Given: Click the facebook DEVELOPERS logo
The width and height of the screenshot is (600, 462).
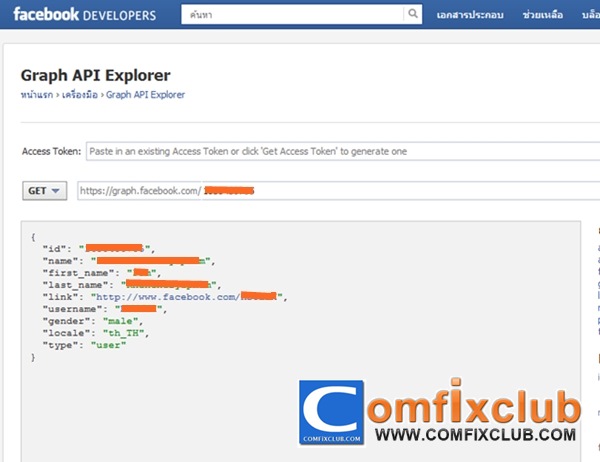Looking at the screenshot, I should [x=85, y=15].
